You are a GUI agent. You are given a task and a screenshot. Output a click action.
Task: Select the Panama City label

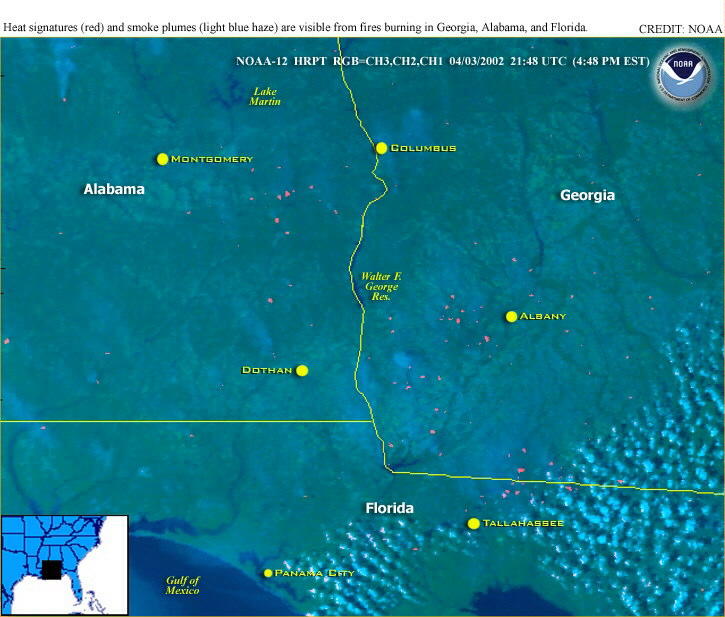(314, 573)
